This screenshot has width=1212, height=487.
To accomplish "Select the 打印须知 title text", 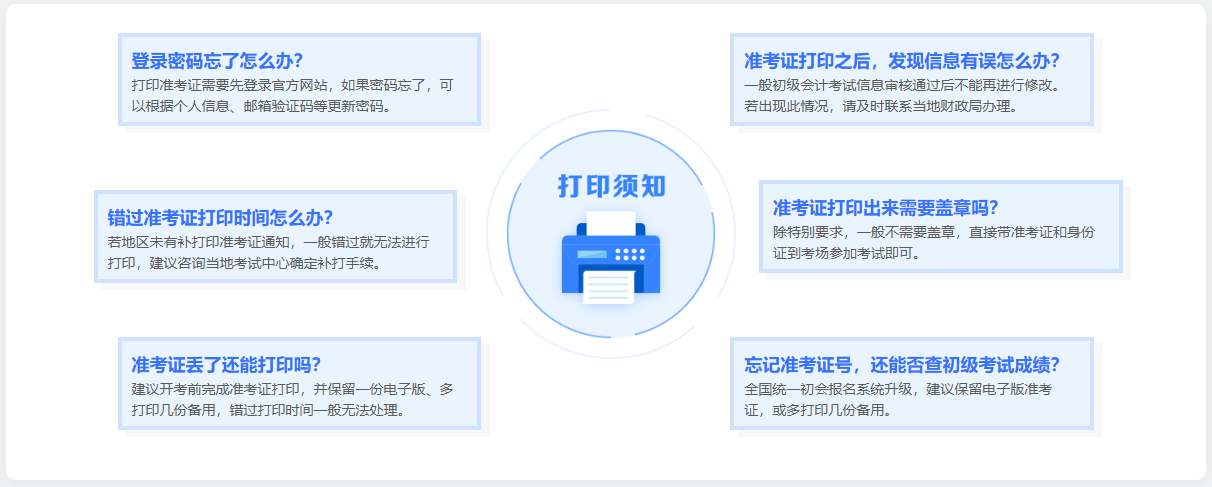I will [610, 186].
